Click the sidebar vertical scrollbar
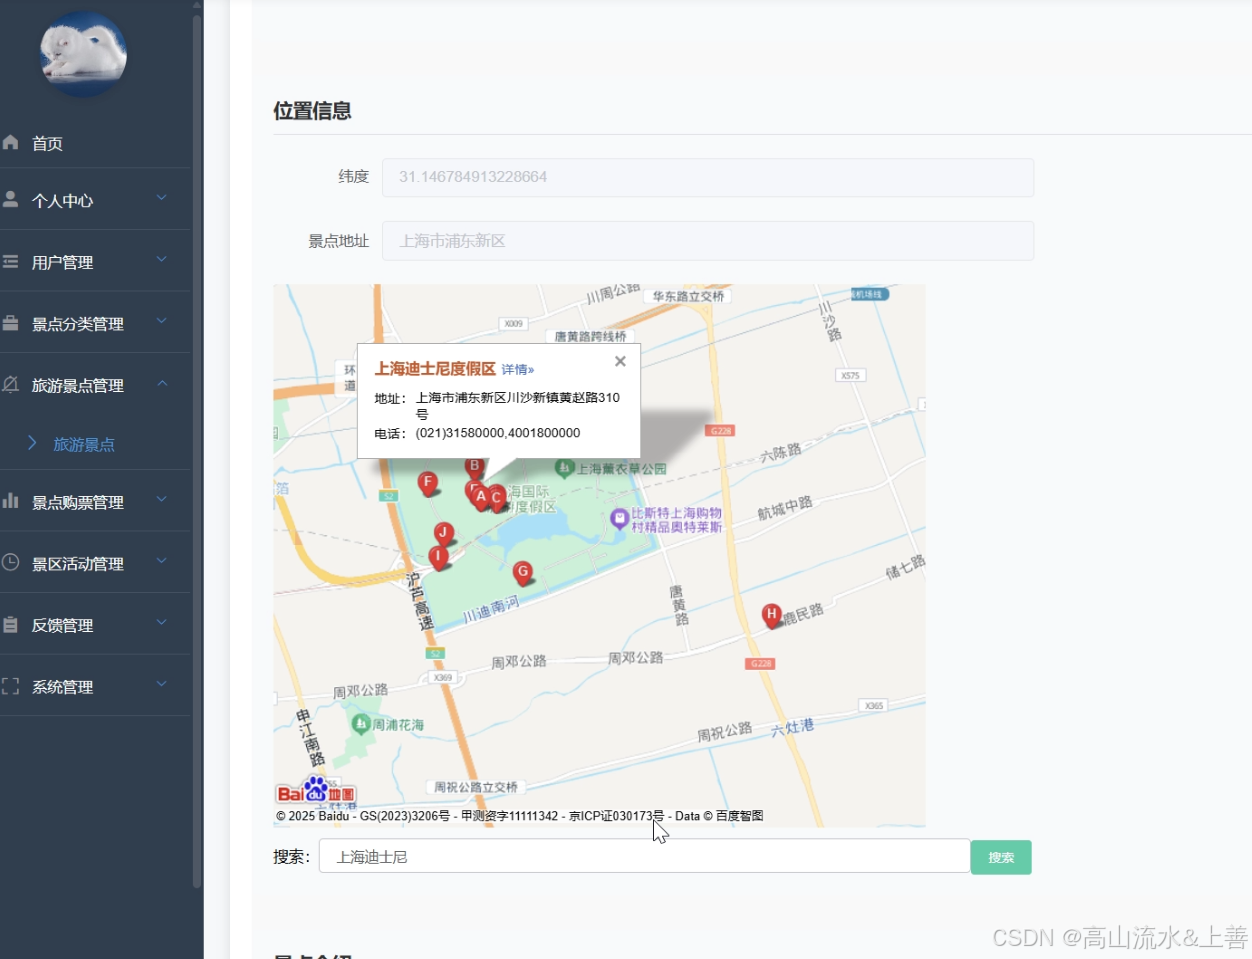Viewport: 1252px width, 959px height. pyautogui.click(x=197, y=450)
